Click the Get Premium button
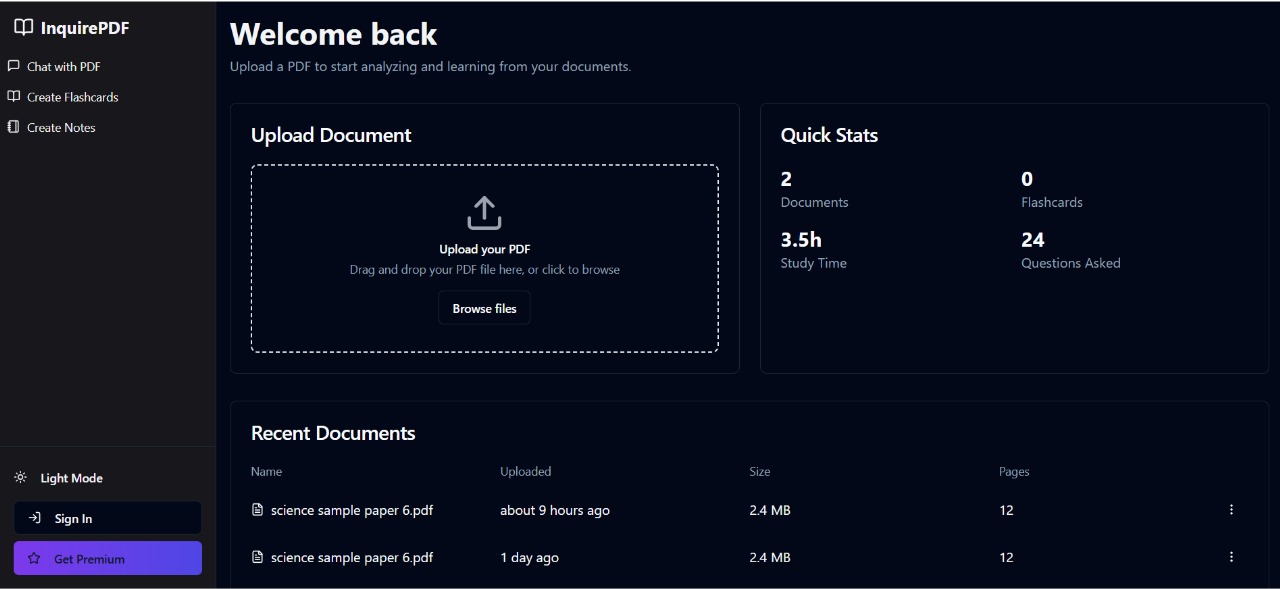This screenshot has height=589, width=1280. (x=107, y=559)
